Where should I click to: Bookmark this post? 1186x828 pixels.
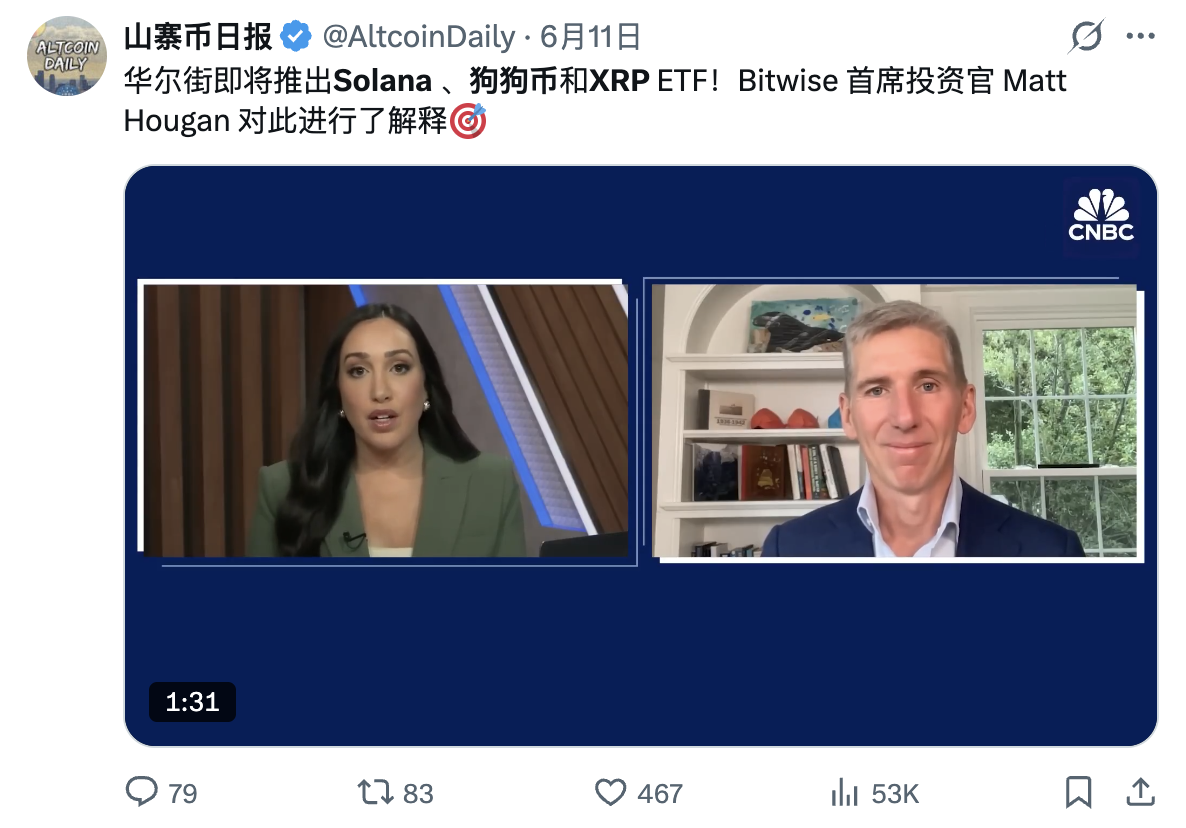pos(1079,792)
